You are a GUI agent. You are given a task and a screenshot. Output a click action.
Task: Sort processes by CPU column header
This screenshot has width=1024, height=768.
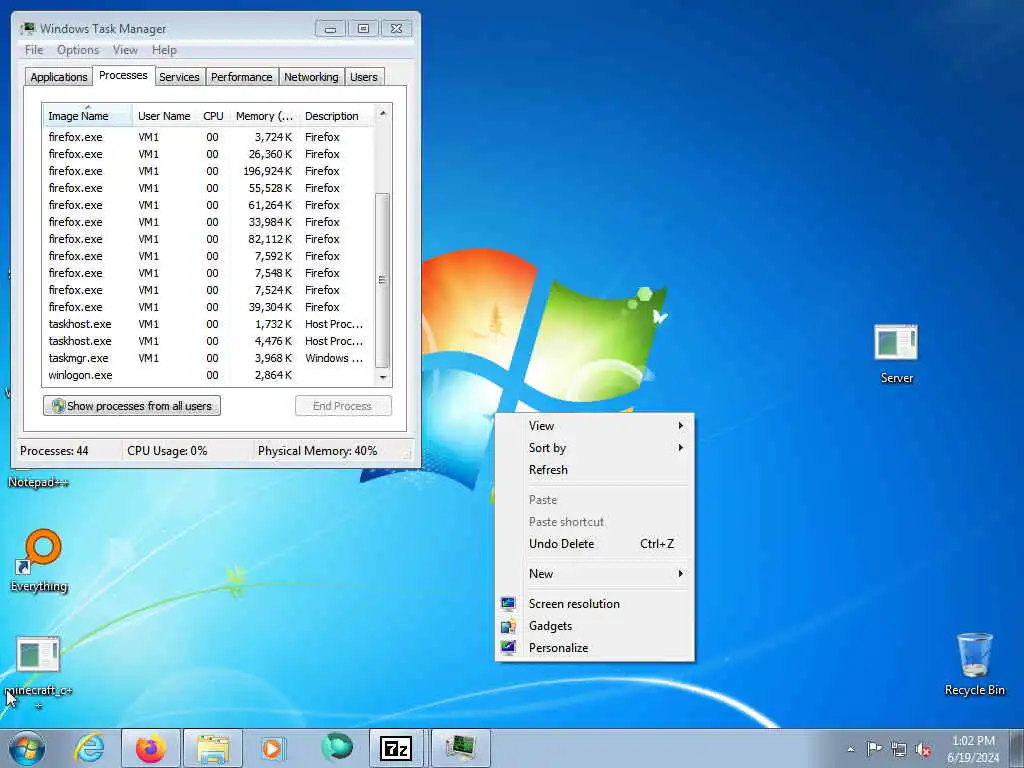coord(213,116)
